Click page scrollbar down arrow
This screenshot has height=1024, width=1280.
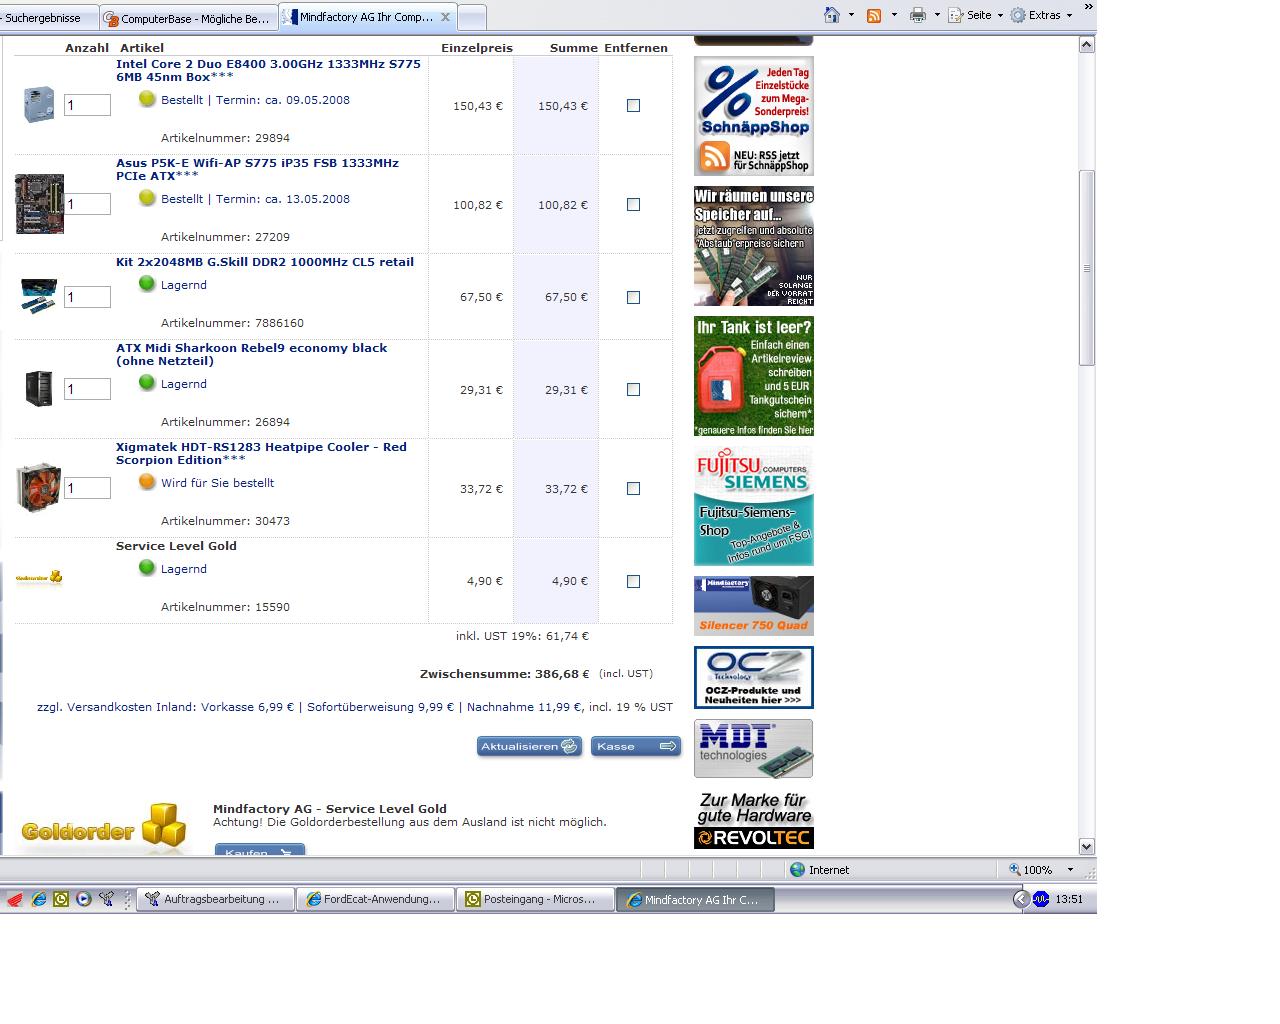click(1087, 846)
